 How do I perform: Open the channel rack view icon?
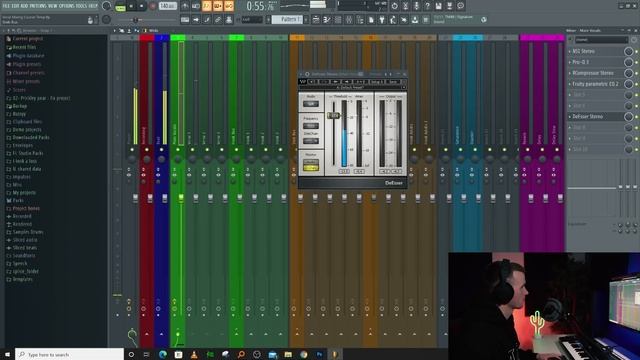pyautogui.click(x=338, y=20)
